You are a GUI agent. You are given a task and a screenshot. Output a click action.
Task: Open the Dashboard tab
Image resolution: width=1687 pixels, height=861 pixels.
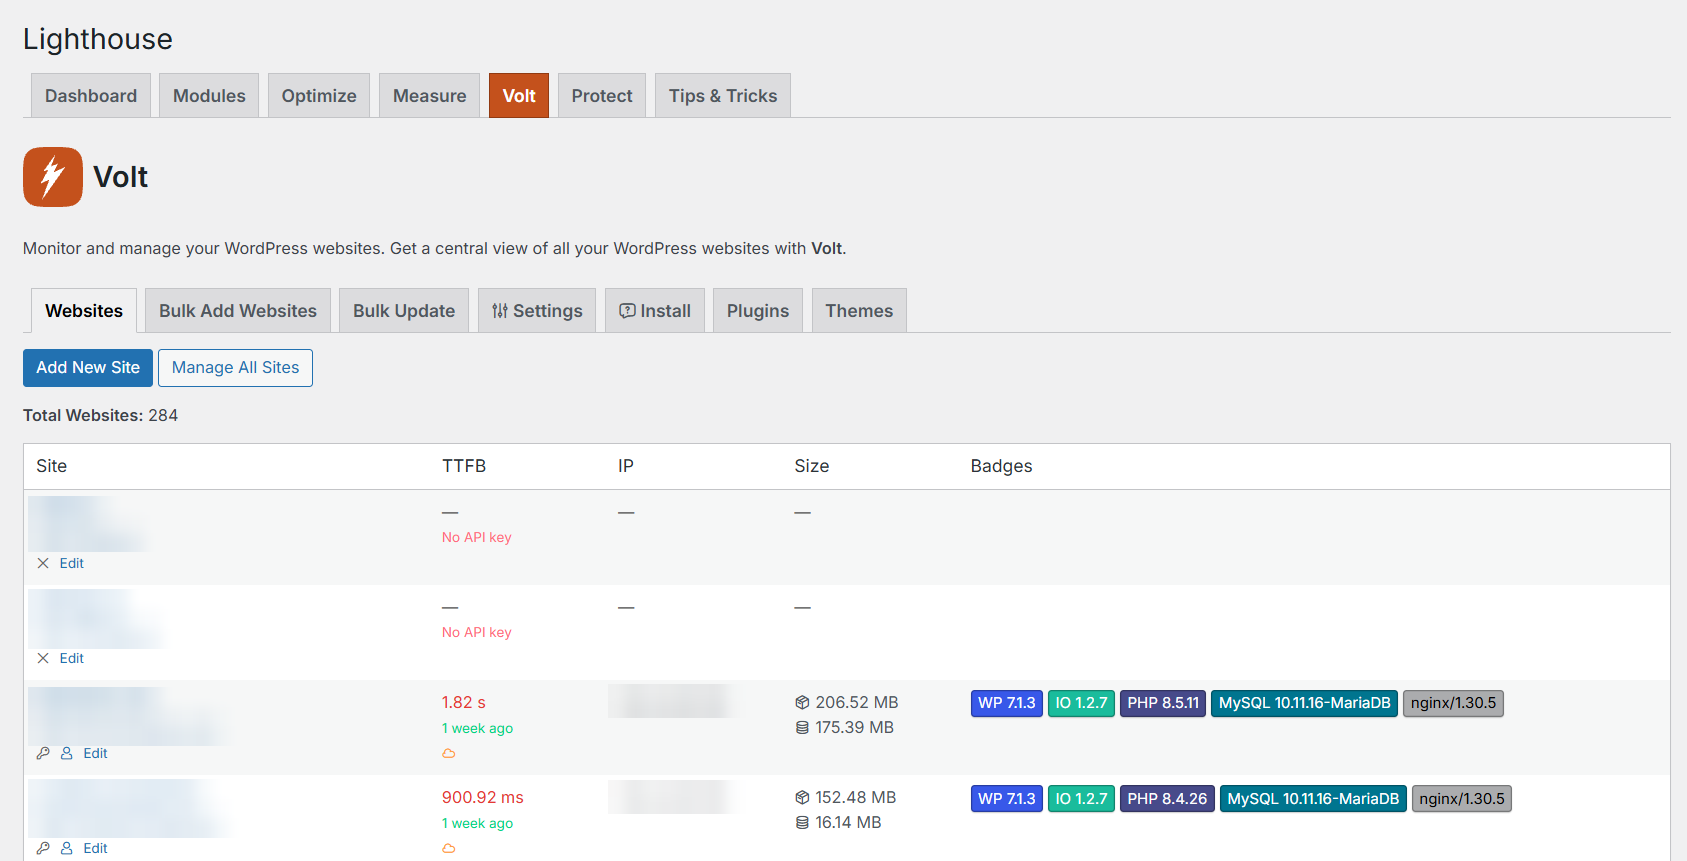pyautogui.click(x=91, y=95)
